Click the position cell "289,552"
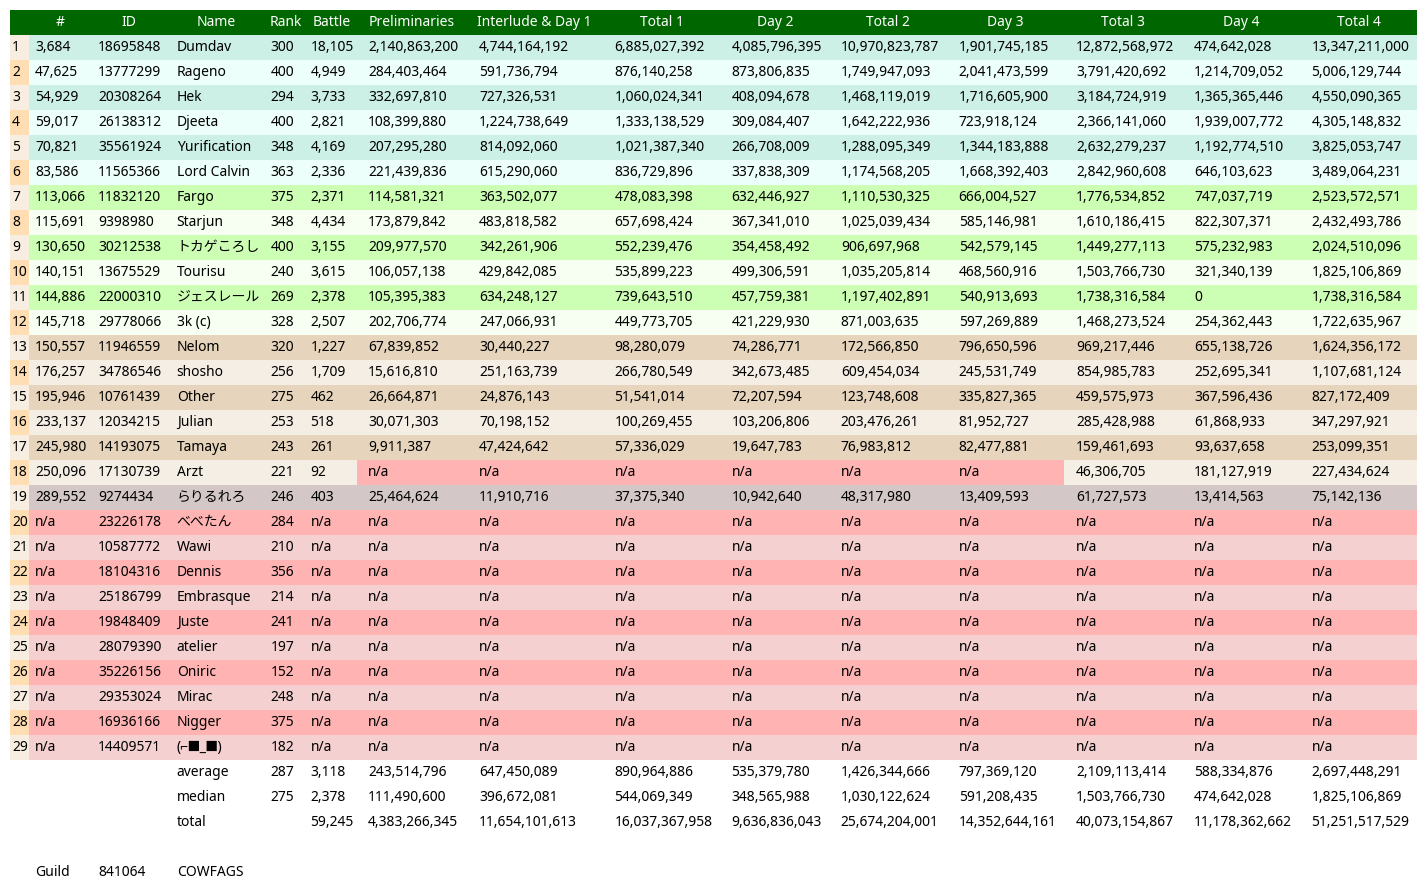The image size is (1427, 895). tap(60, 496)
